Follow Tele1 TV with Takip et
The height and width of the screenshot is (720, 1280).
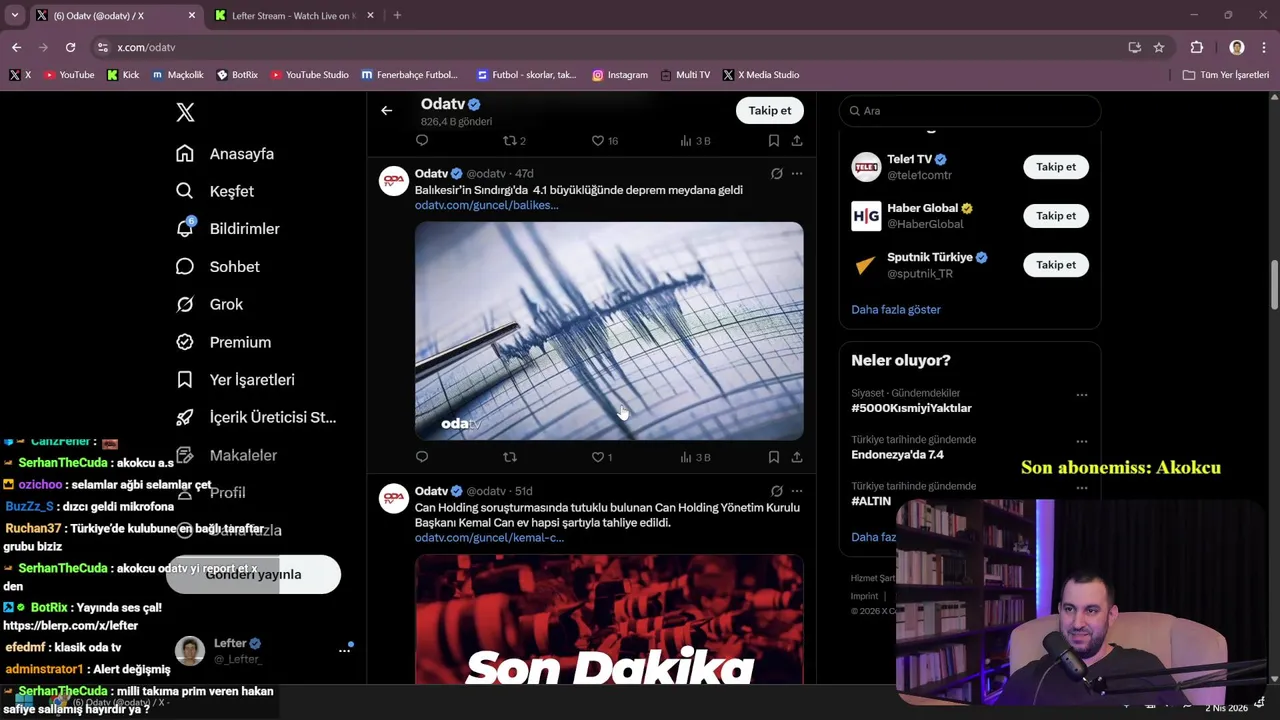(x=1056, y=167)
